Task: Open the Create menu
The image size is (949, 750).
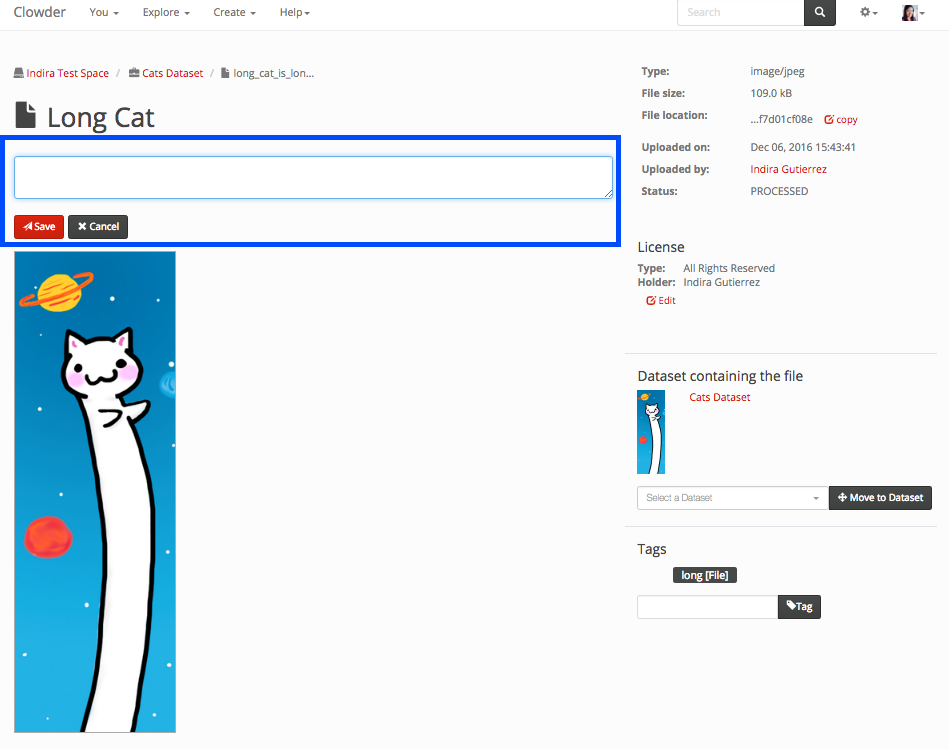Action: (234, 13)
